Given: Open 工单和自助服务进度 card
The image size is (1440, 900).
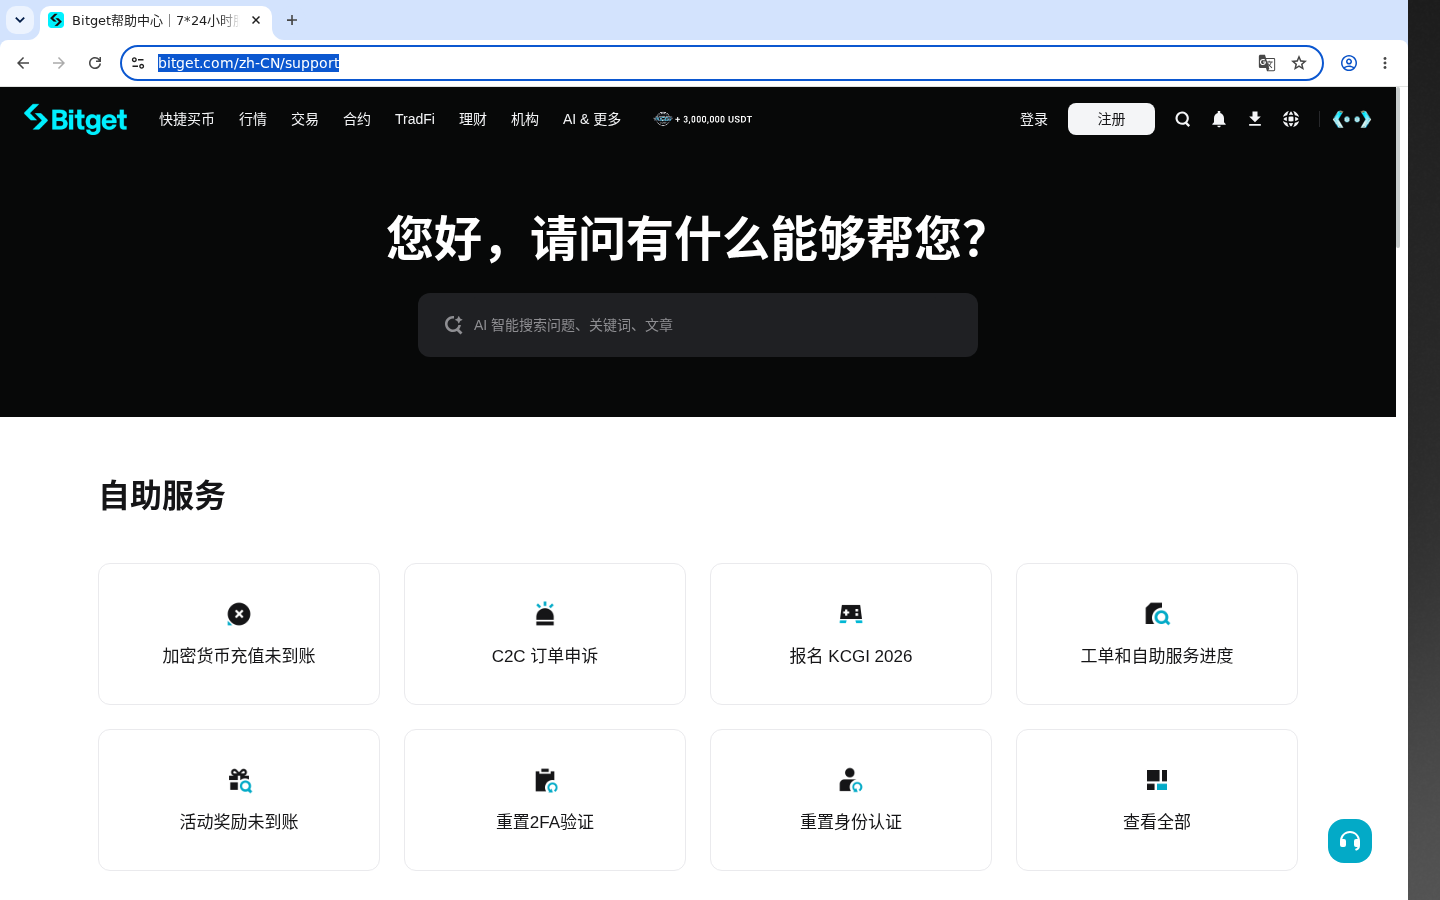Looking at the screenshot, I should (x=1157, y=634).
